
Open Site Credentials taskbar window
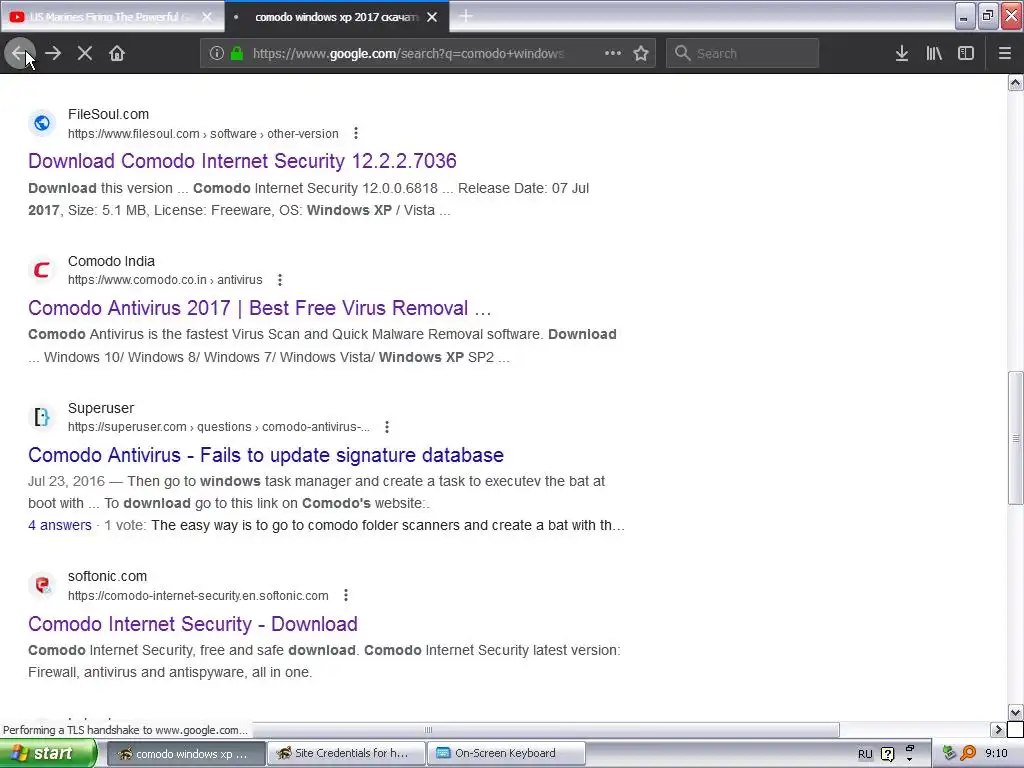[346, 754]
